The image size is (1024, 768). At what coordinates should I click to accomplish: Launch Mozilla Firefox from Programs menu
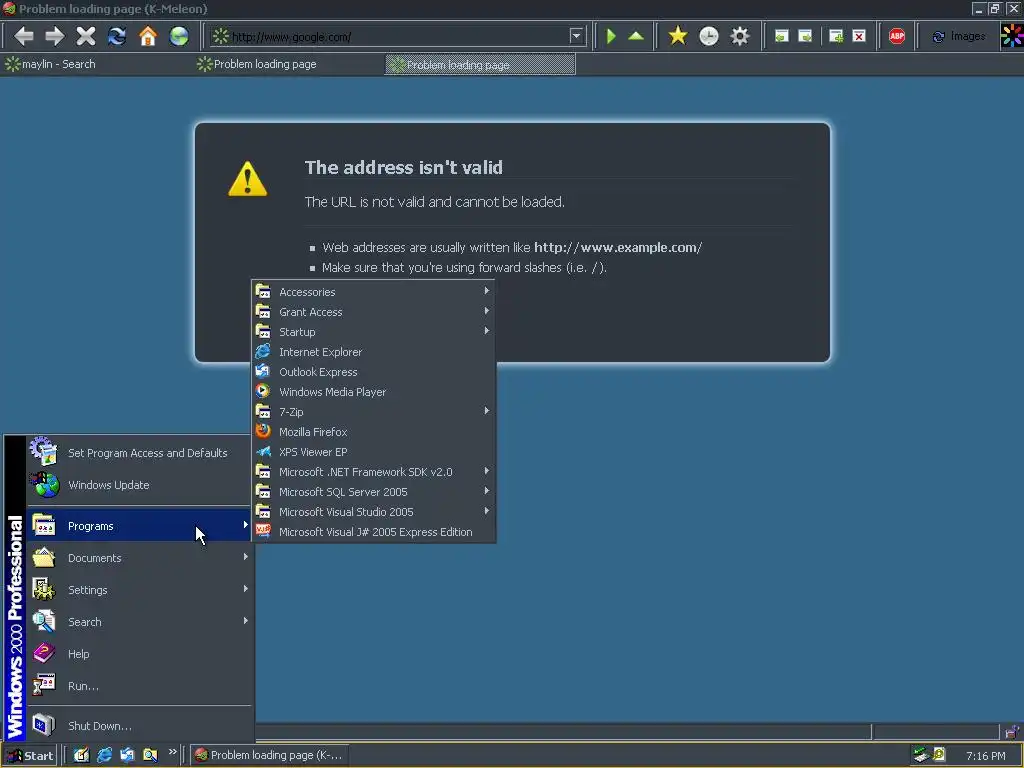pos(374,432)
